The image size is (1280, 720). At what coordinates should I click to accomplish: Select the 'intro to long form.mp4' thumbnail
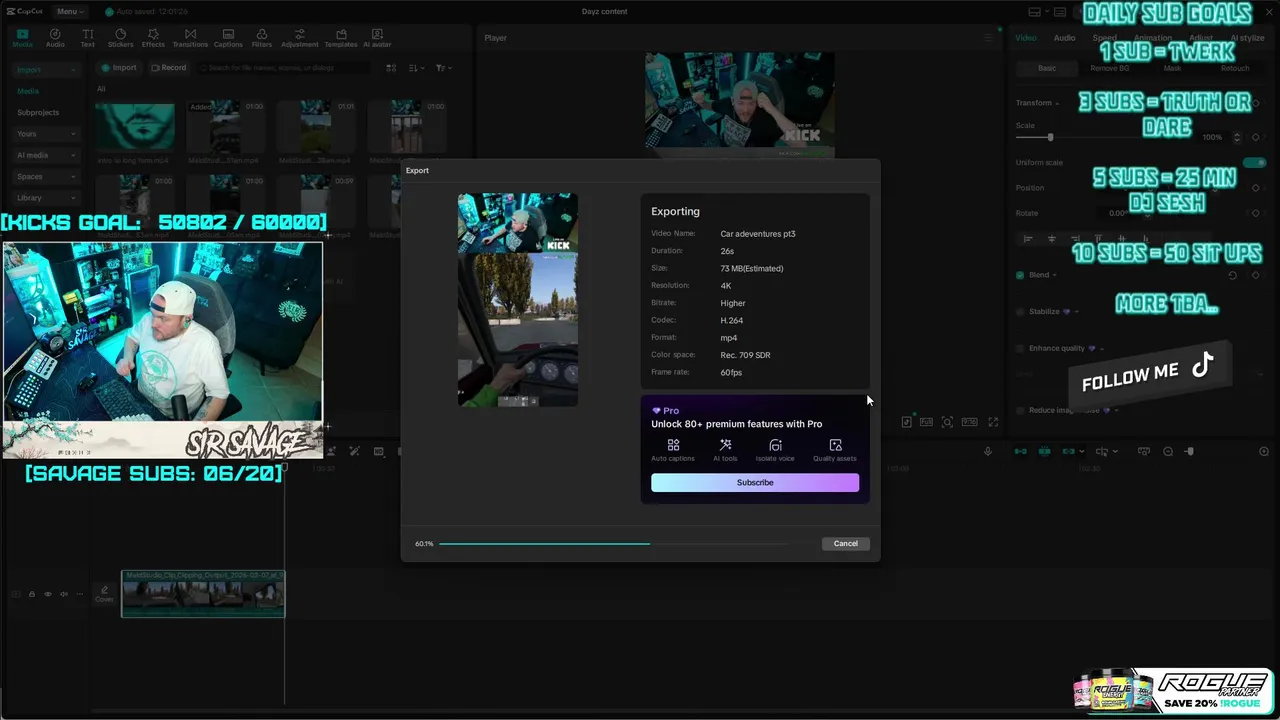pos(135,126)
